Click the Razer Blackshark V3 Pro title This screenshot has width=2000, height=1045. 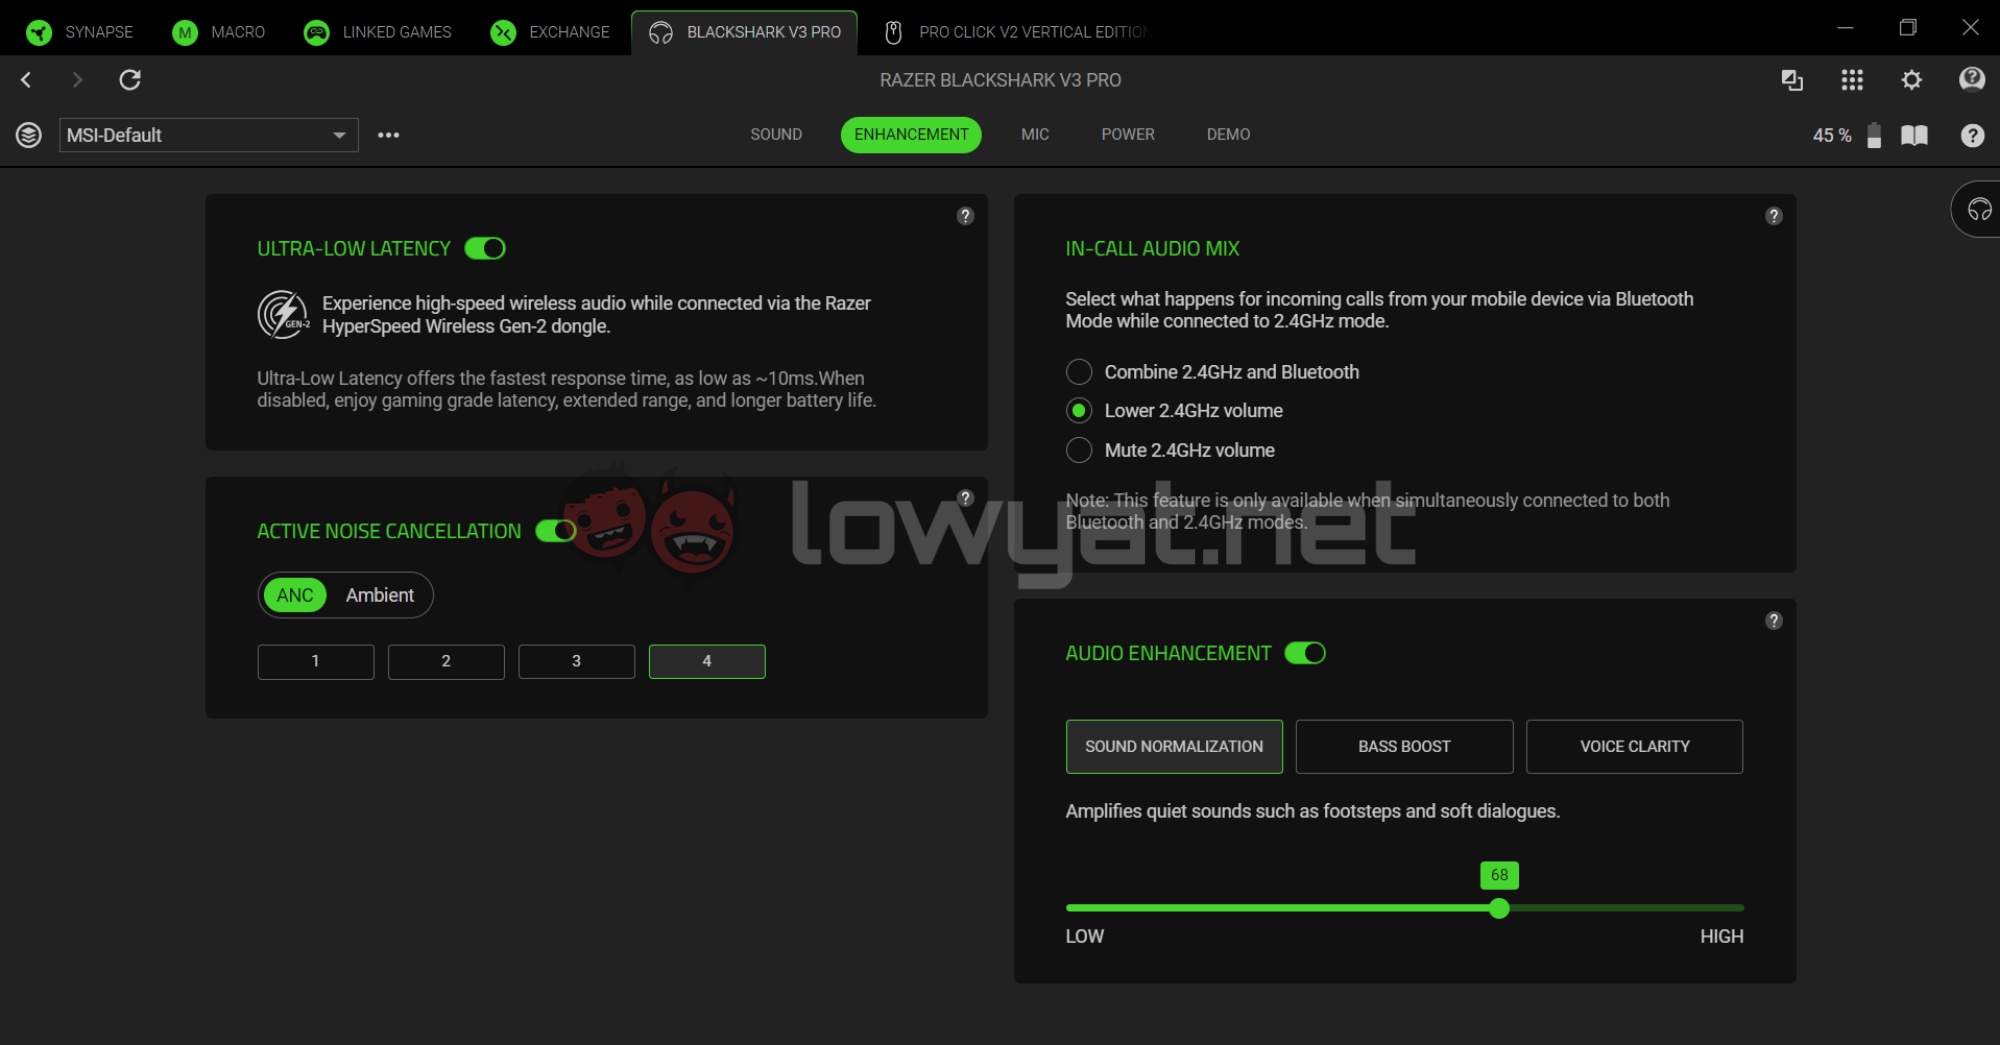click(x=1000, y=80)
